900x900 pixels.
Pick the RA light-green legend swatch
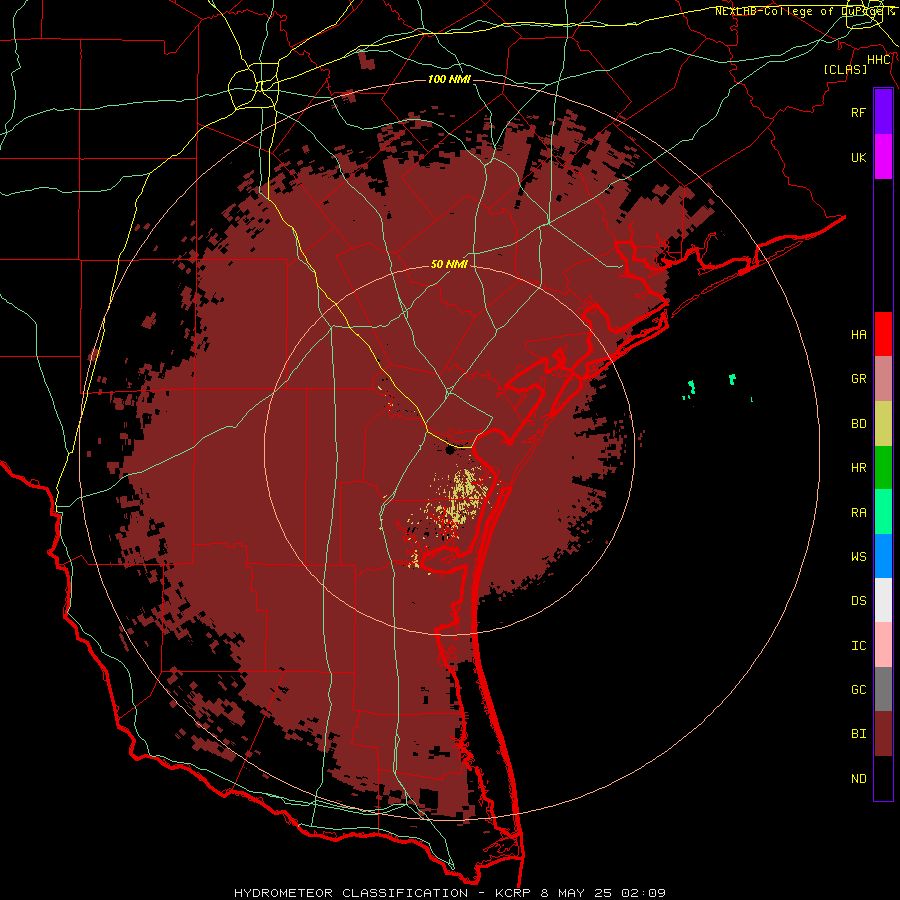coord(883,512)
